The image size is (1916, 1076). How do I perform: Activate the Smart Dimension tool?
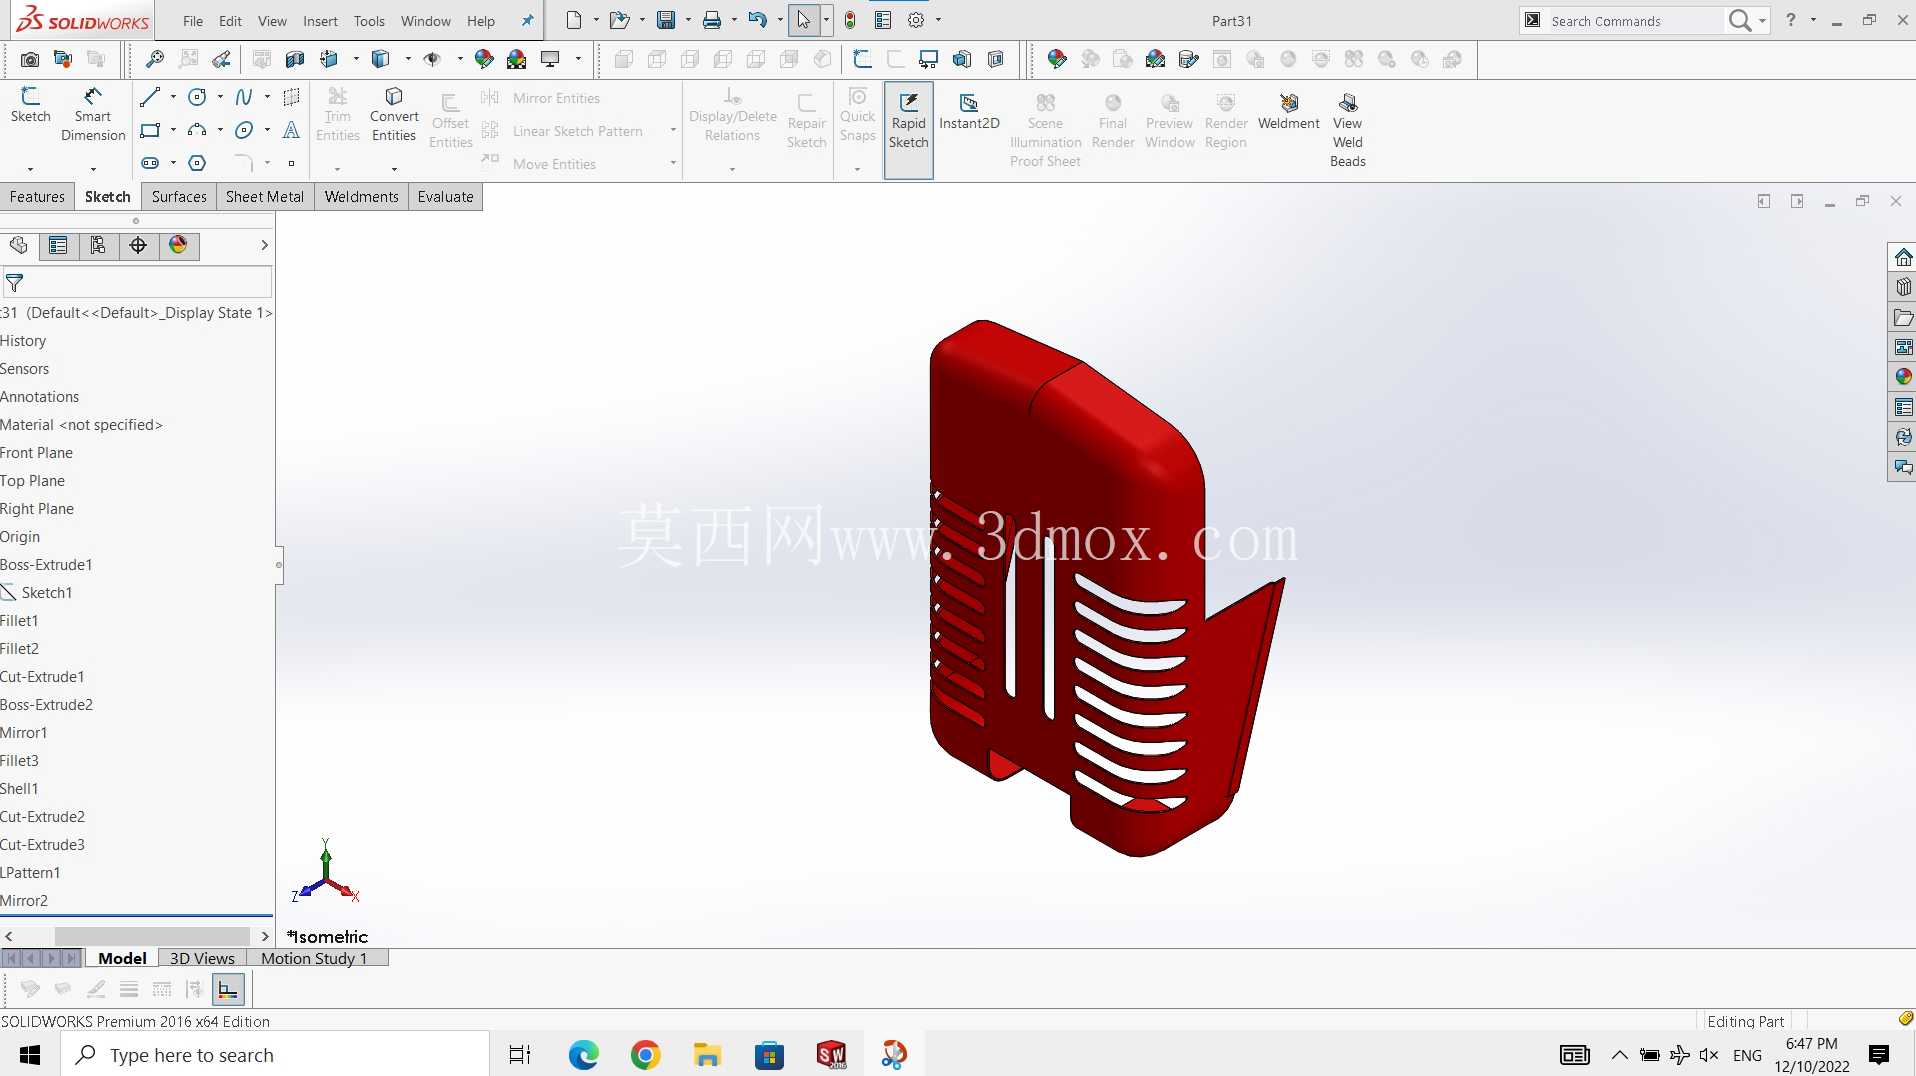coord(93,114)
